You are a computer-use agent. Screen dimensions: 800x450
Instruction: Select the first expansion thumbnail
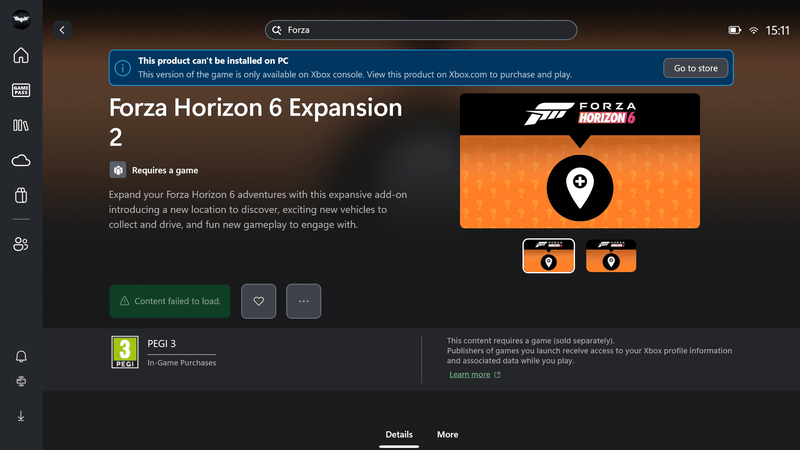(x=548, y=256)
